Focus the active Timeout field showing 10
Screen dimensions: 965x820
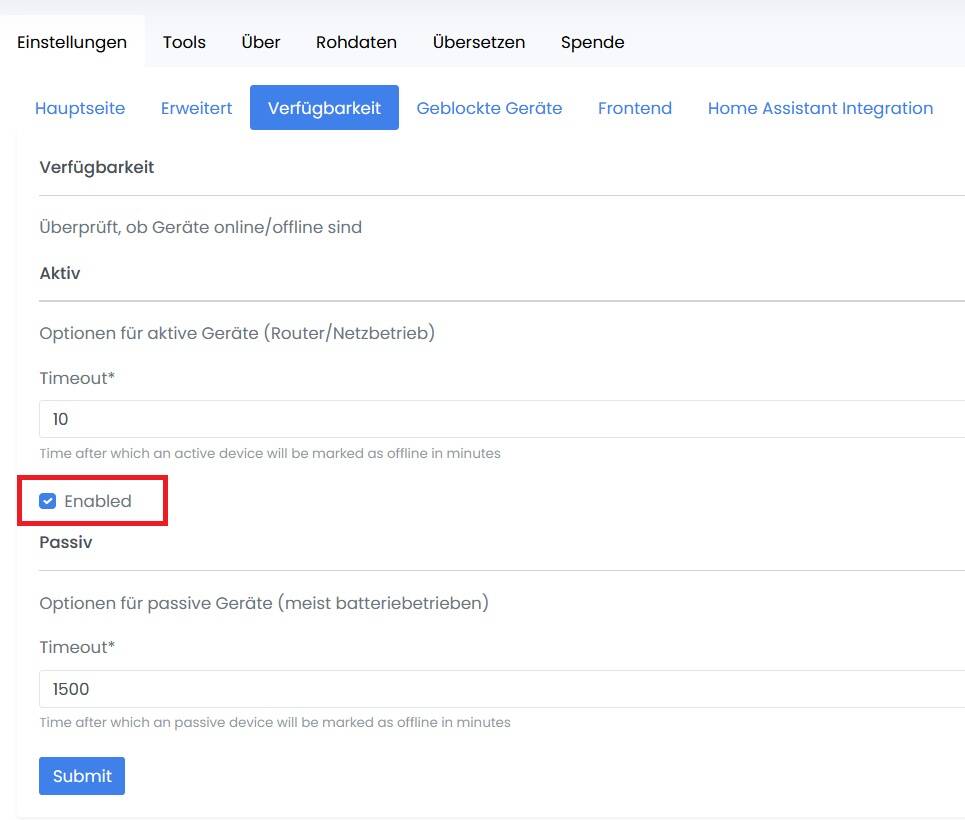500,419
